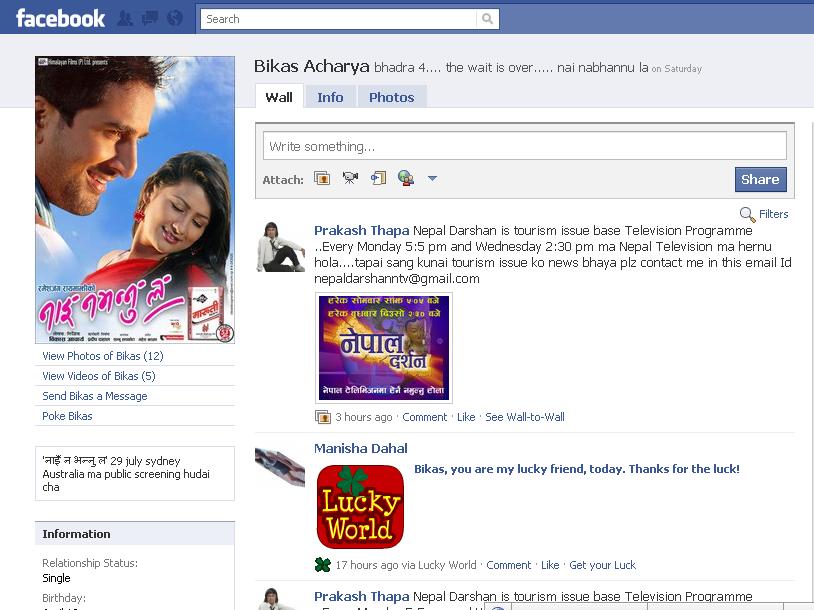Click the Facebook logo
Viewport: 814px width, 610px height.
coord(60,19)
